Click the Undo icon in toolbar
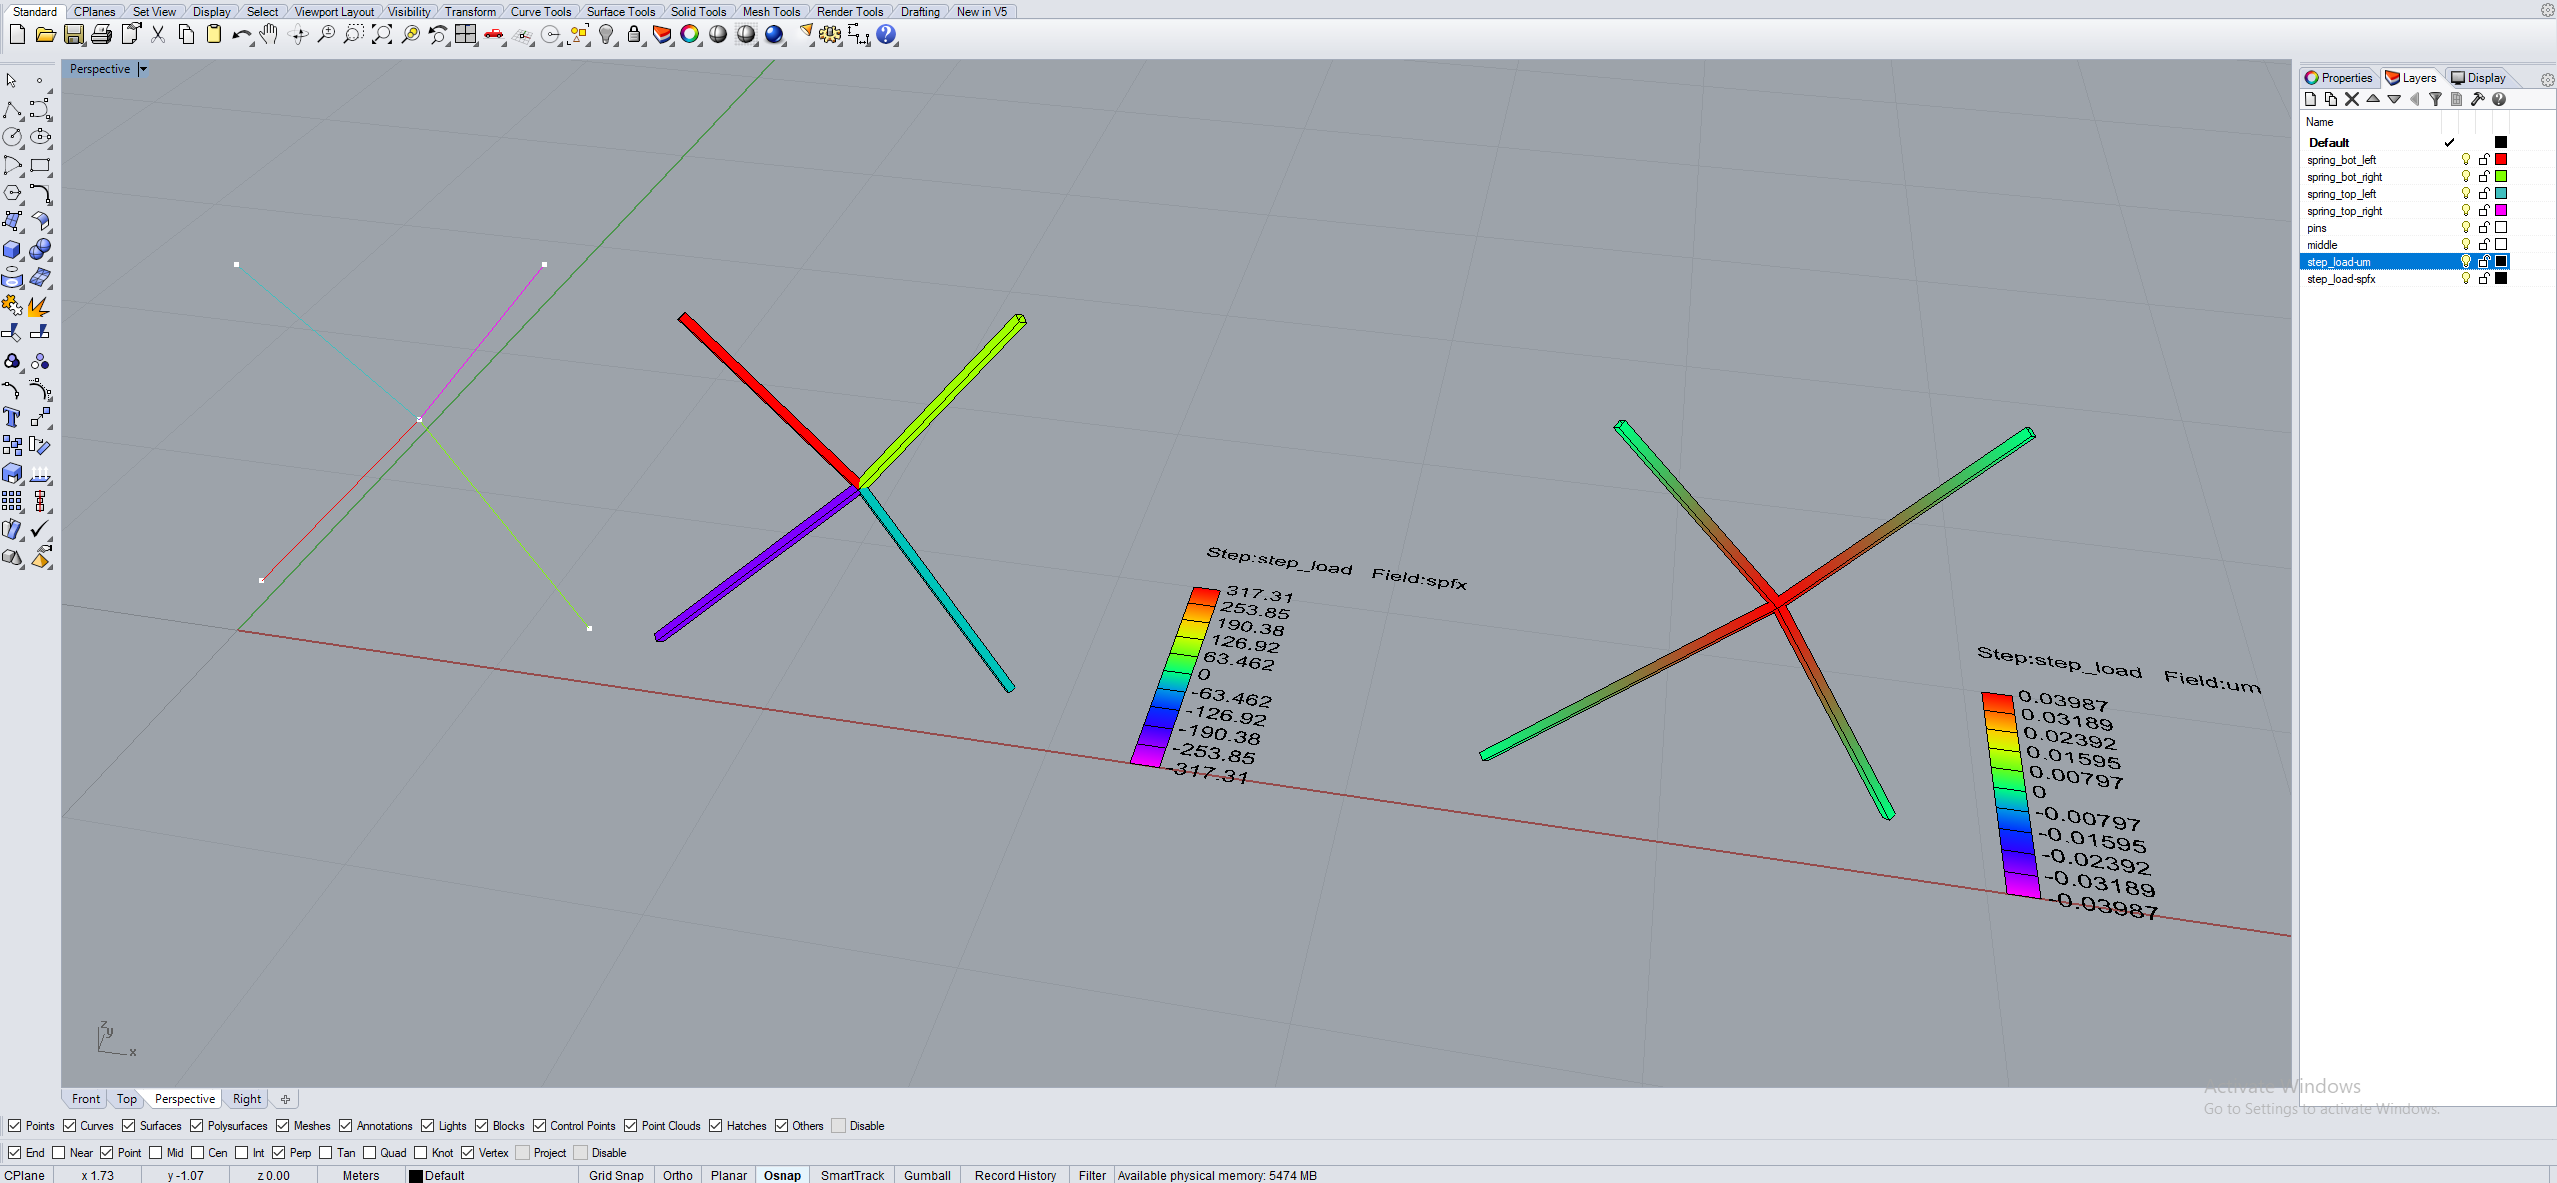Viewport: 2557px width, 1183px height. coord(241,35)
